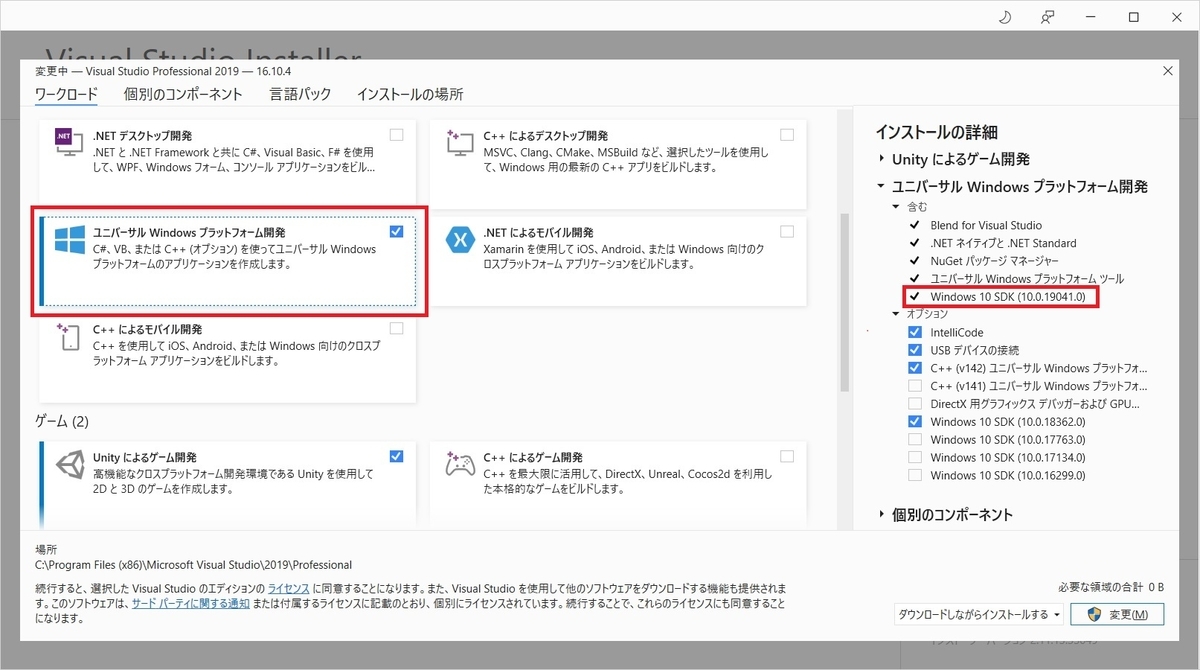Check the C++ によるモバイル開発 checkbox

[x=397, y=329]
